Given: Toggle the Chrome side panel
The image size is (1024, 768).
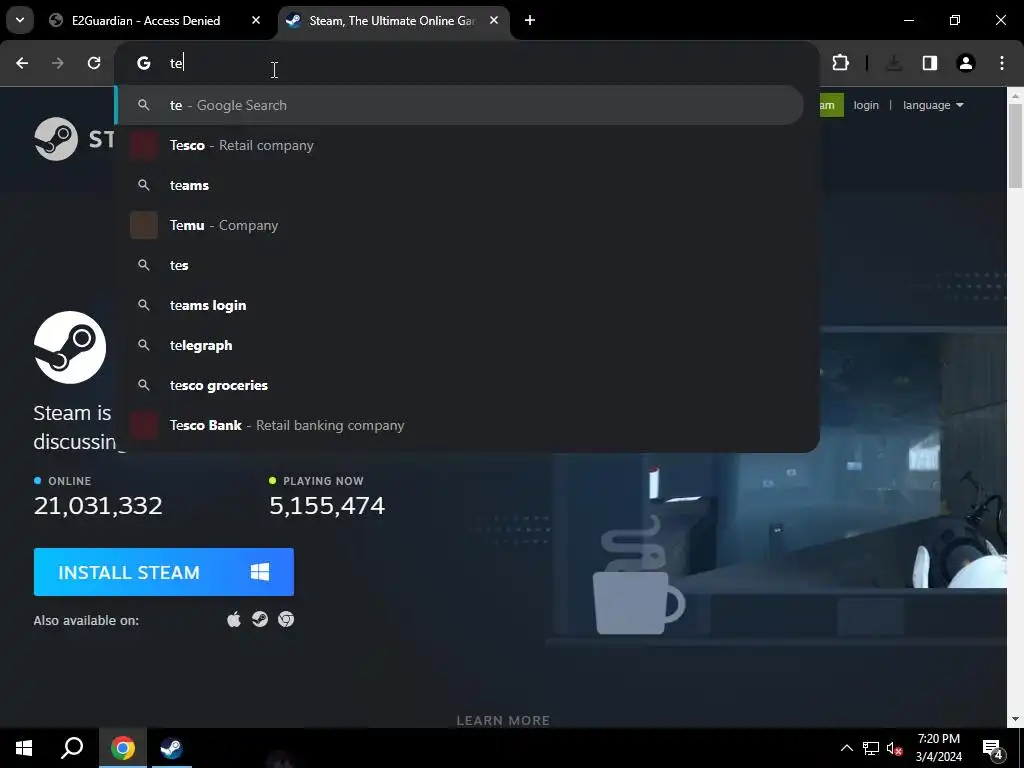Looking at the screenshot, I should pyautogui.click(x=930, y=63).
